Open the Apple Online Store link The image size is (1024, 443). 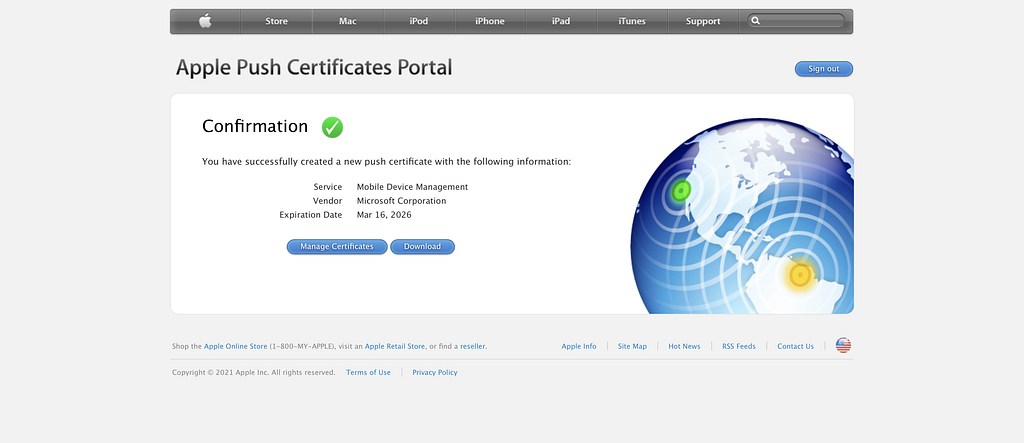point(236,346)
